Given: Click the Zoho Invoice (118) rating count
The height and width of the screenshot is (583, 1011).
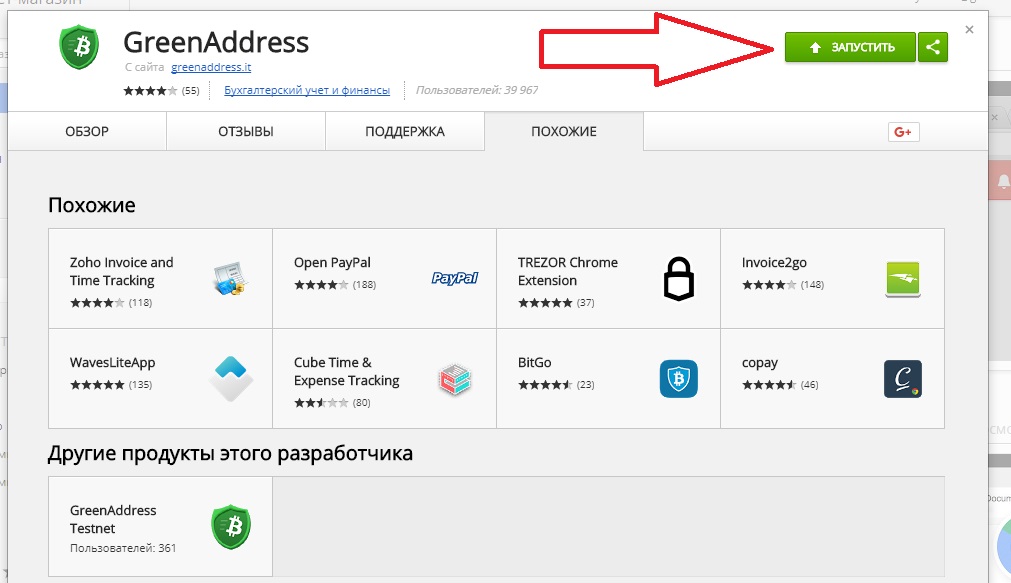Looking at the screenshot, I should click(141, 302).
